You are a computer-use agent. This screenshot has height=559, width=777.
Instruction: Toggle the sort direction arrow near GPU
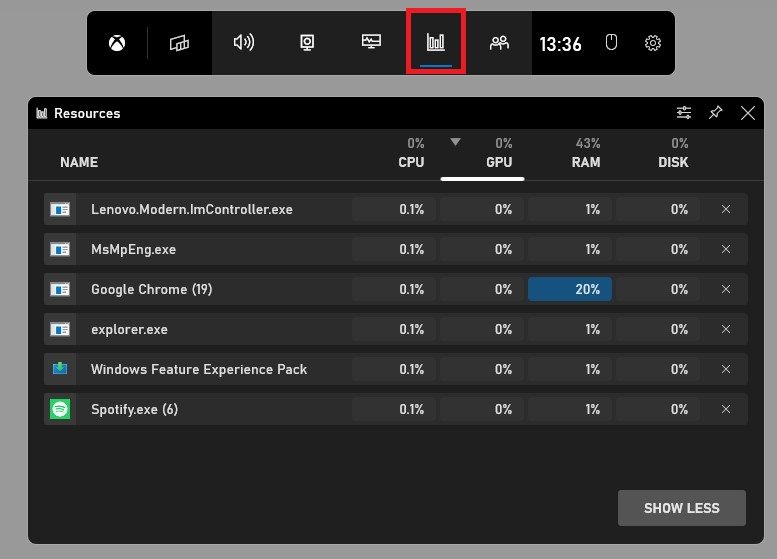tap(455, 142)
